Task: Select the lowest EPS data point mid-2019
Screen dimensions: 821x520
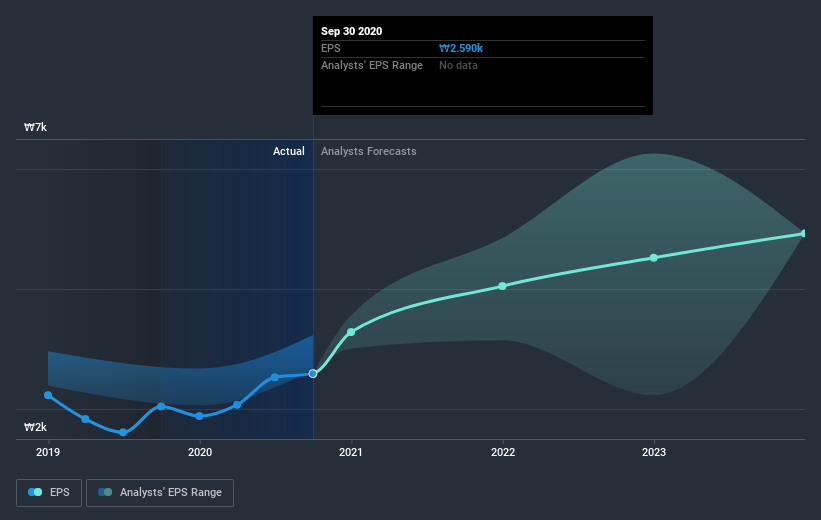Action: pyautogui.click(x=123, y=432)
